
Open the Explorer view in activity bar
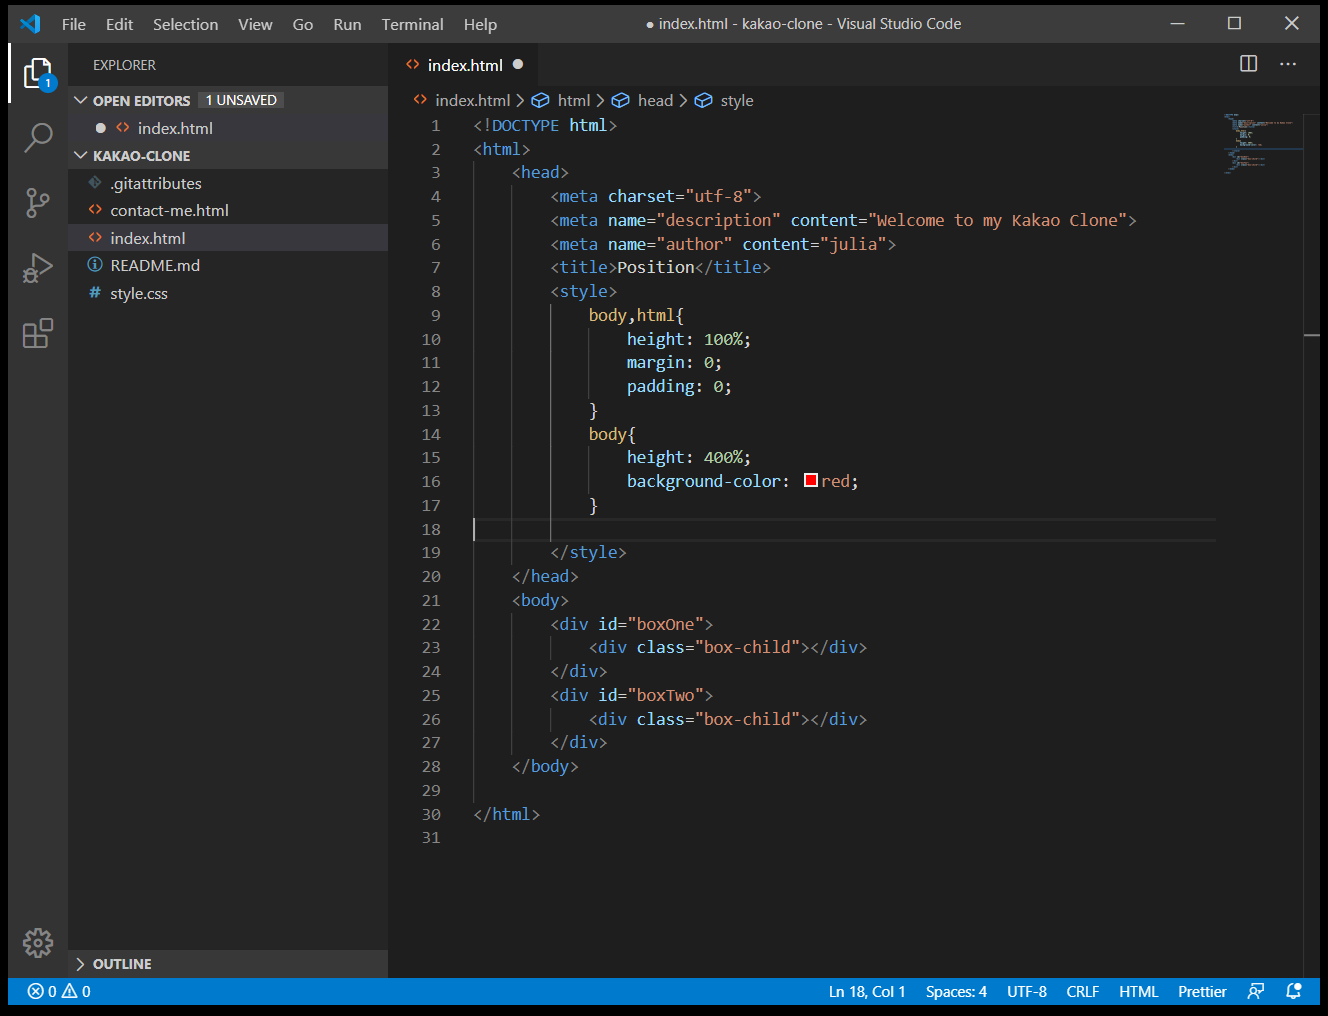coord(38,73)
